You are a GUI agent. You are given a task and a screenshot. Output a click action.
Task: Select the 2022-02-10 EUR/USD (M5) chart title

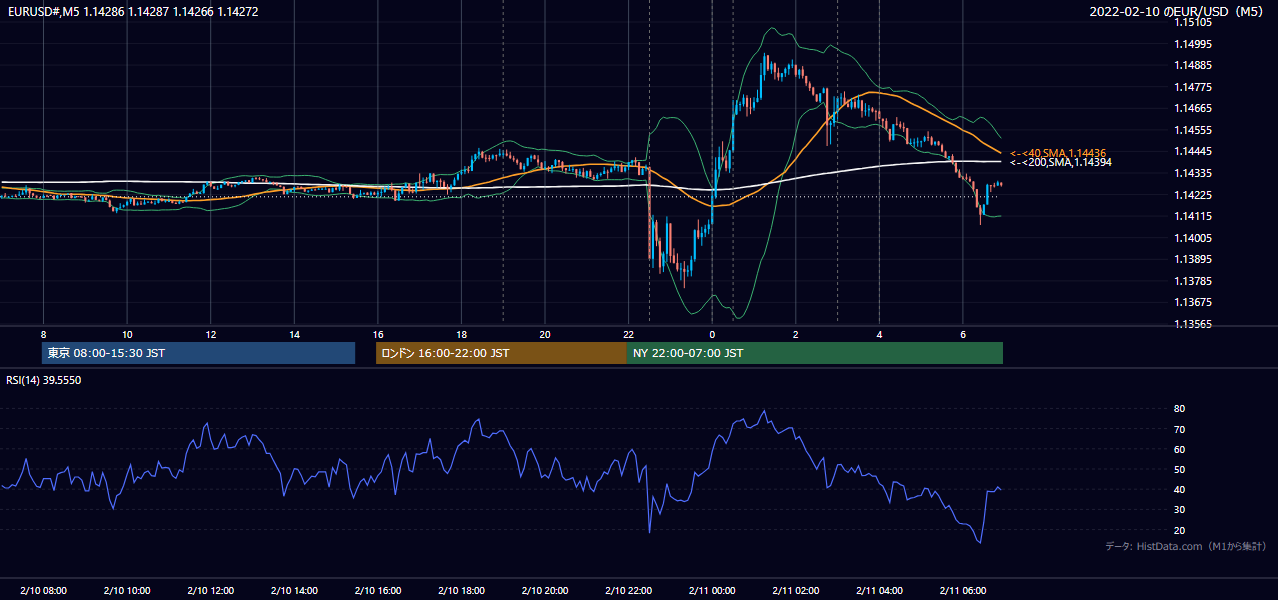pos(1177,12)
